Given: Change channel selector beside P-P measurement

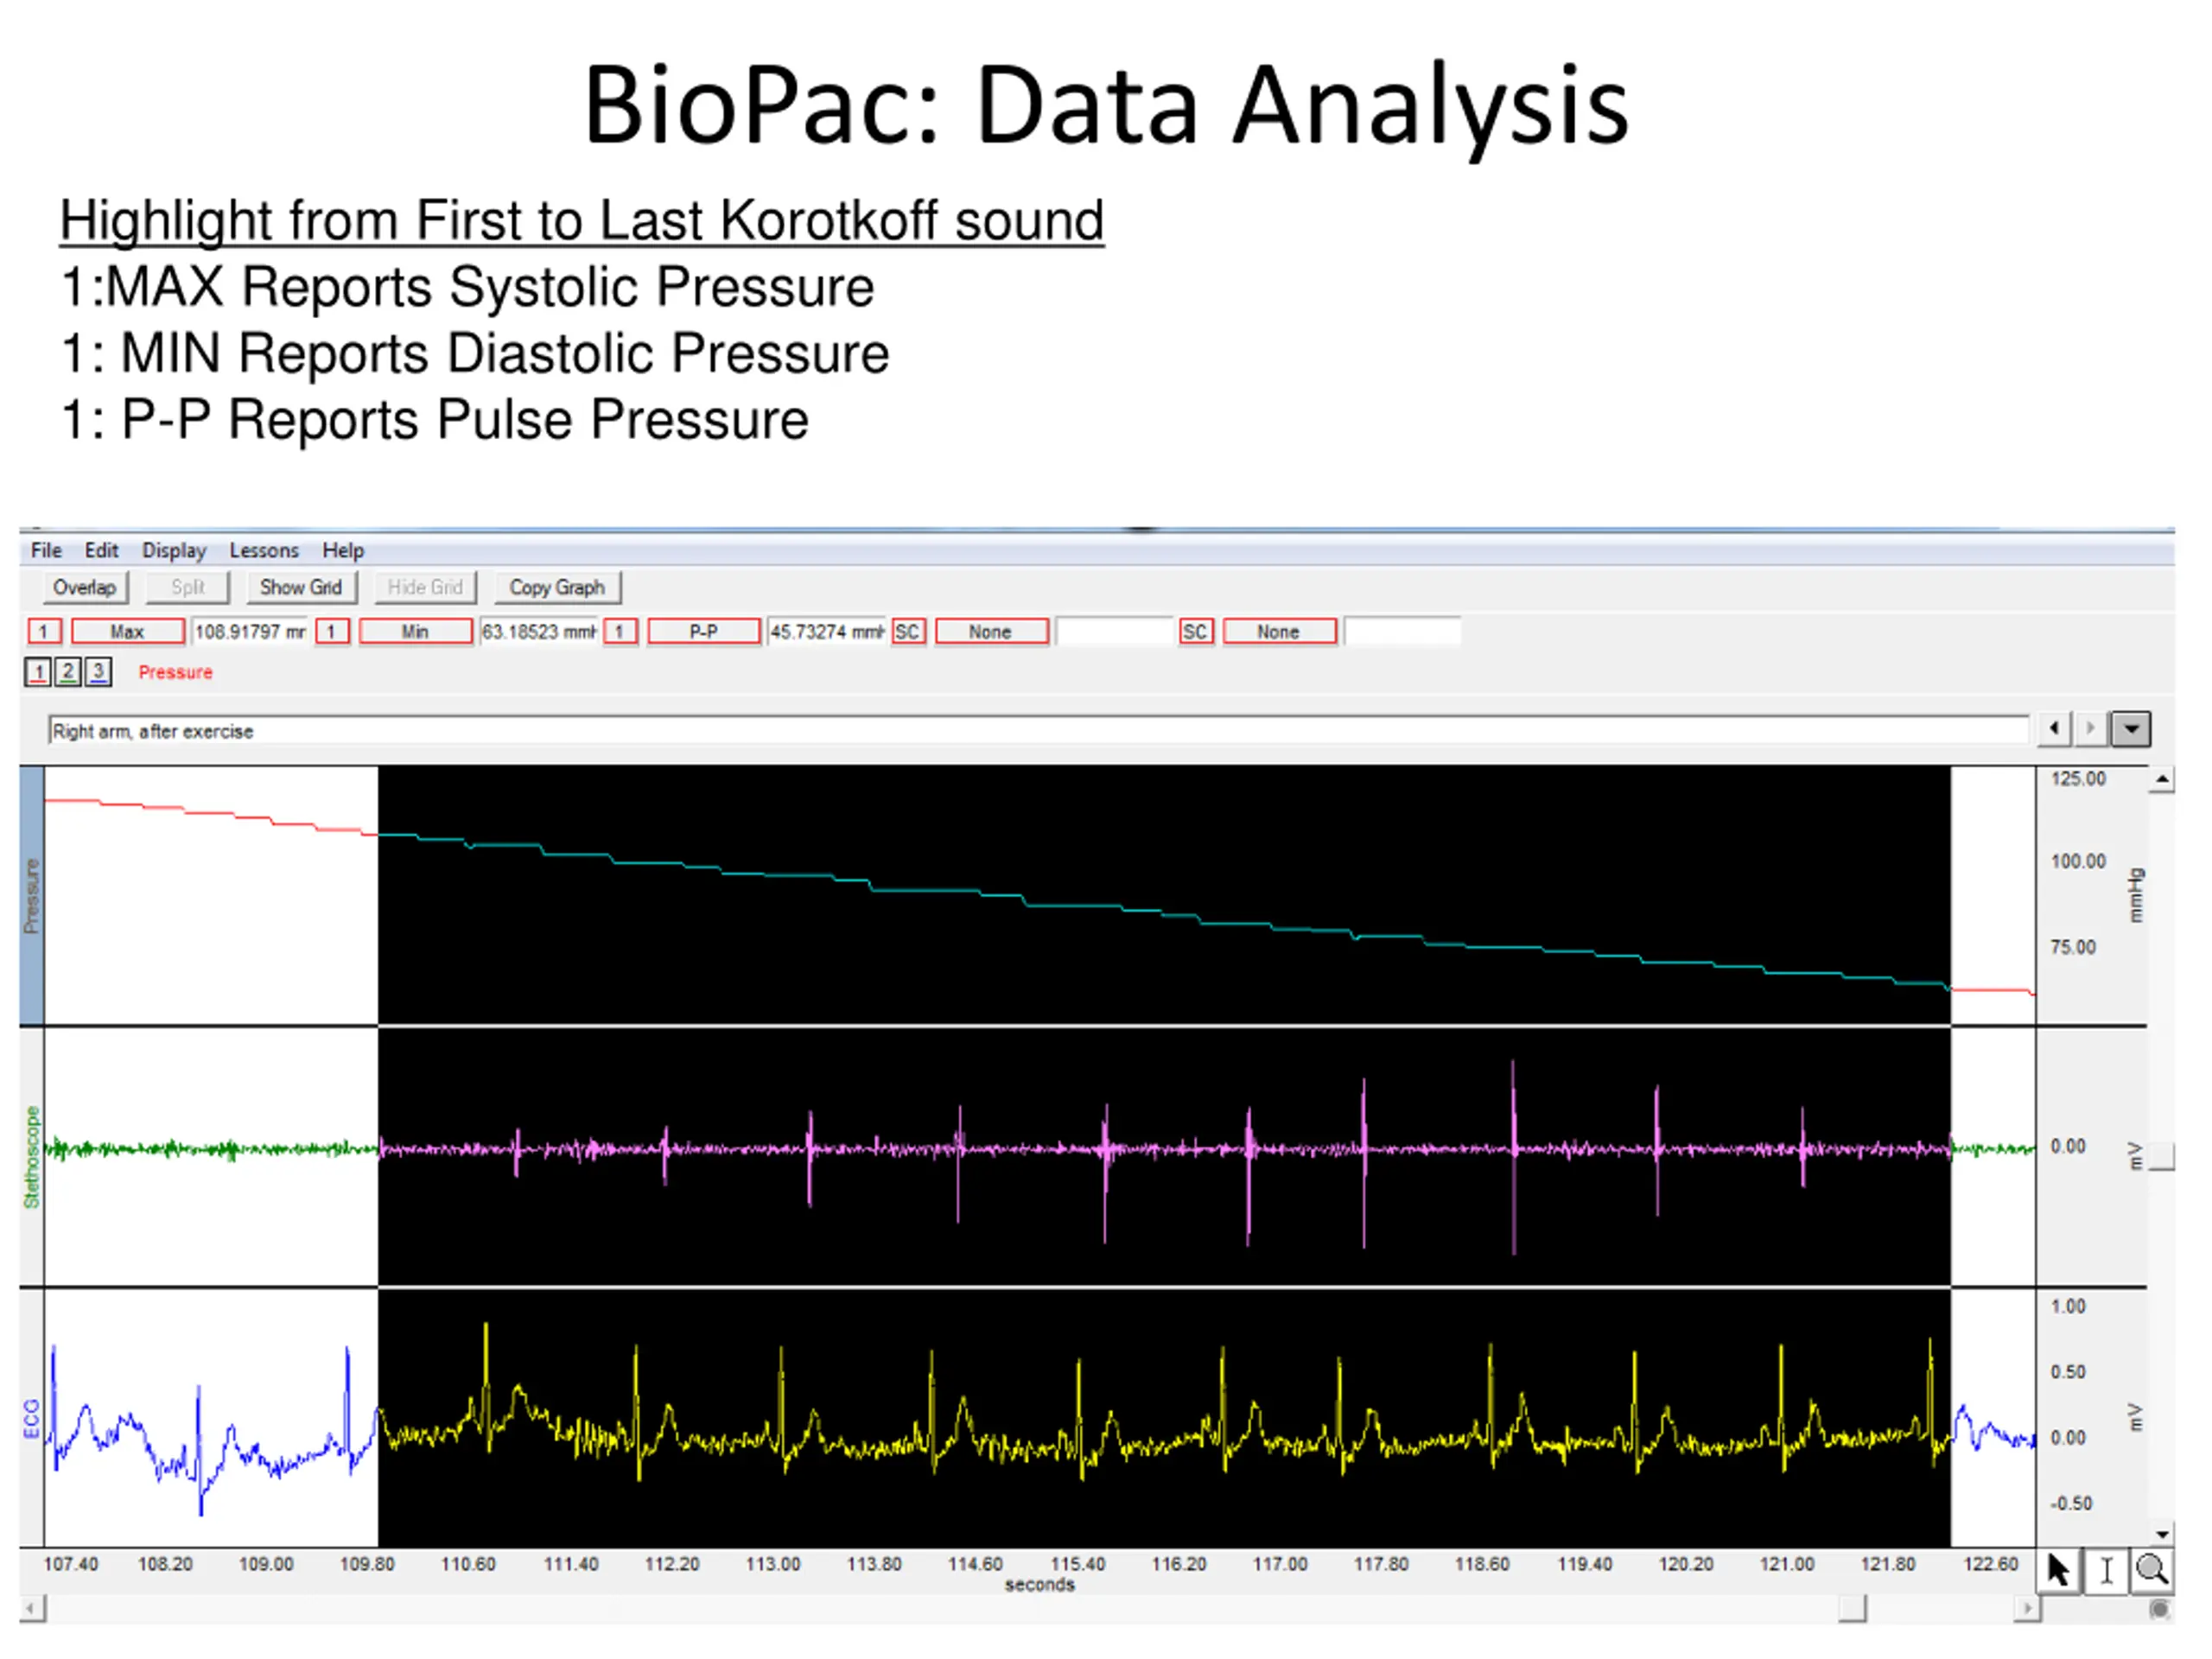Looking at the screenshot, I should pos(620,632).
